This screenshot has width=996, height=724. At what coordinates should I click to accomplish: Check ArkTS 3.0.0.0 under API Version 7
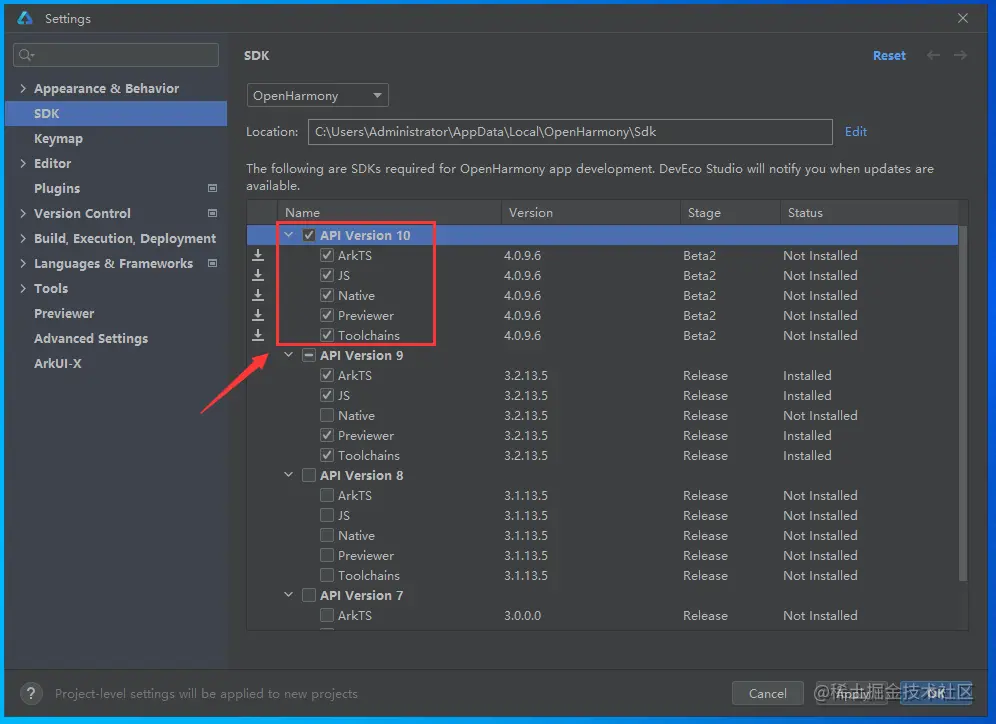[326, 615]
